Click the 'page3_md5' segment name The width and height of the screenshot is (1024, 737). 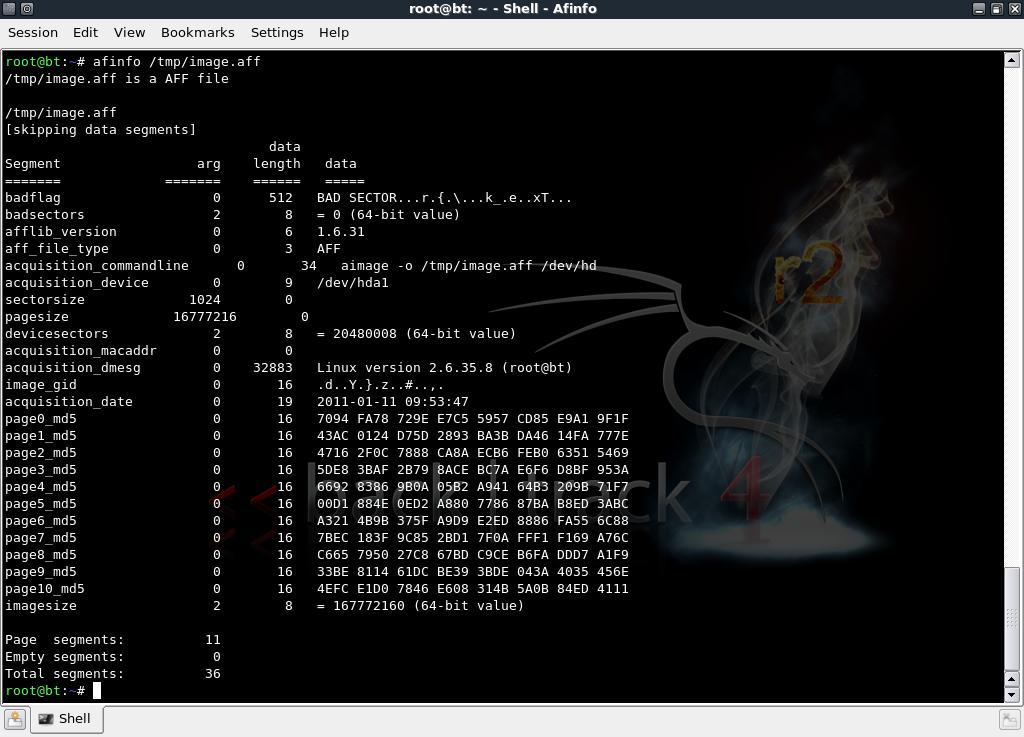point(40,469)
